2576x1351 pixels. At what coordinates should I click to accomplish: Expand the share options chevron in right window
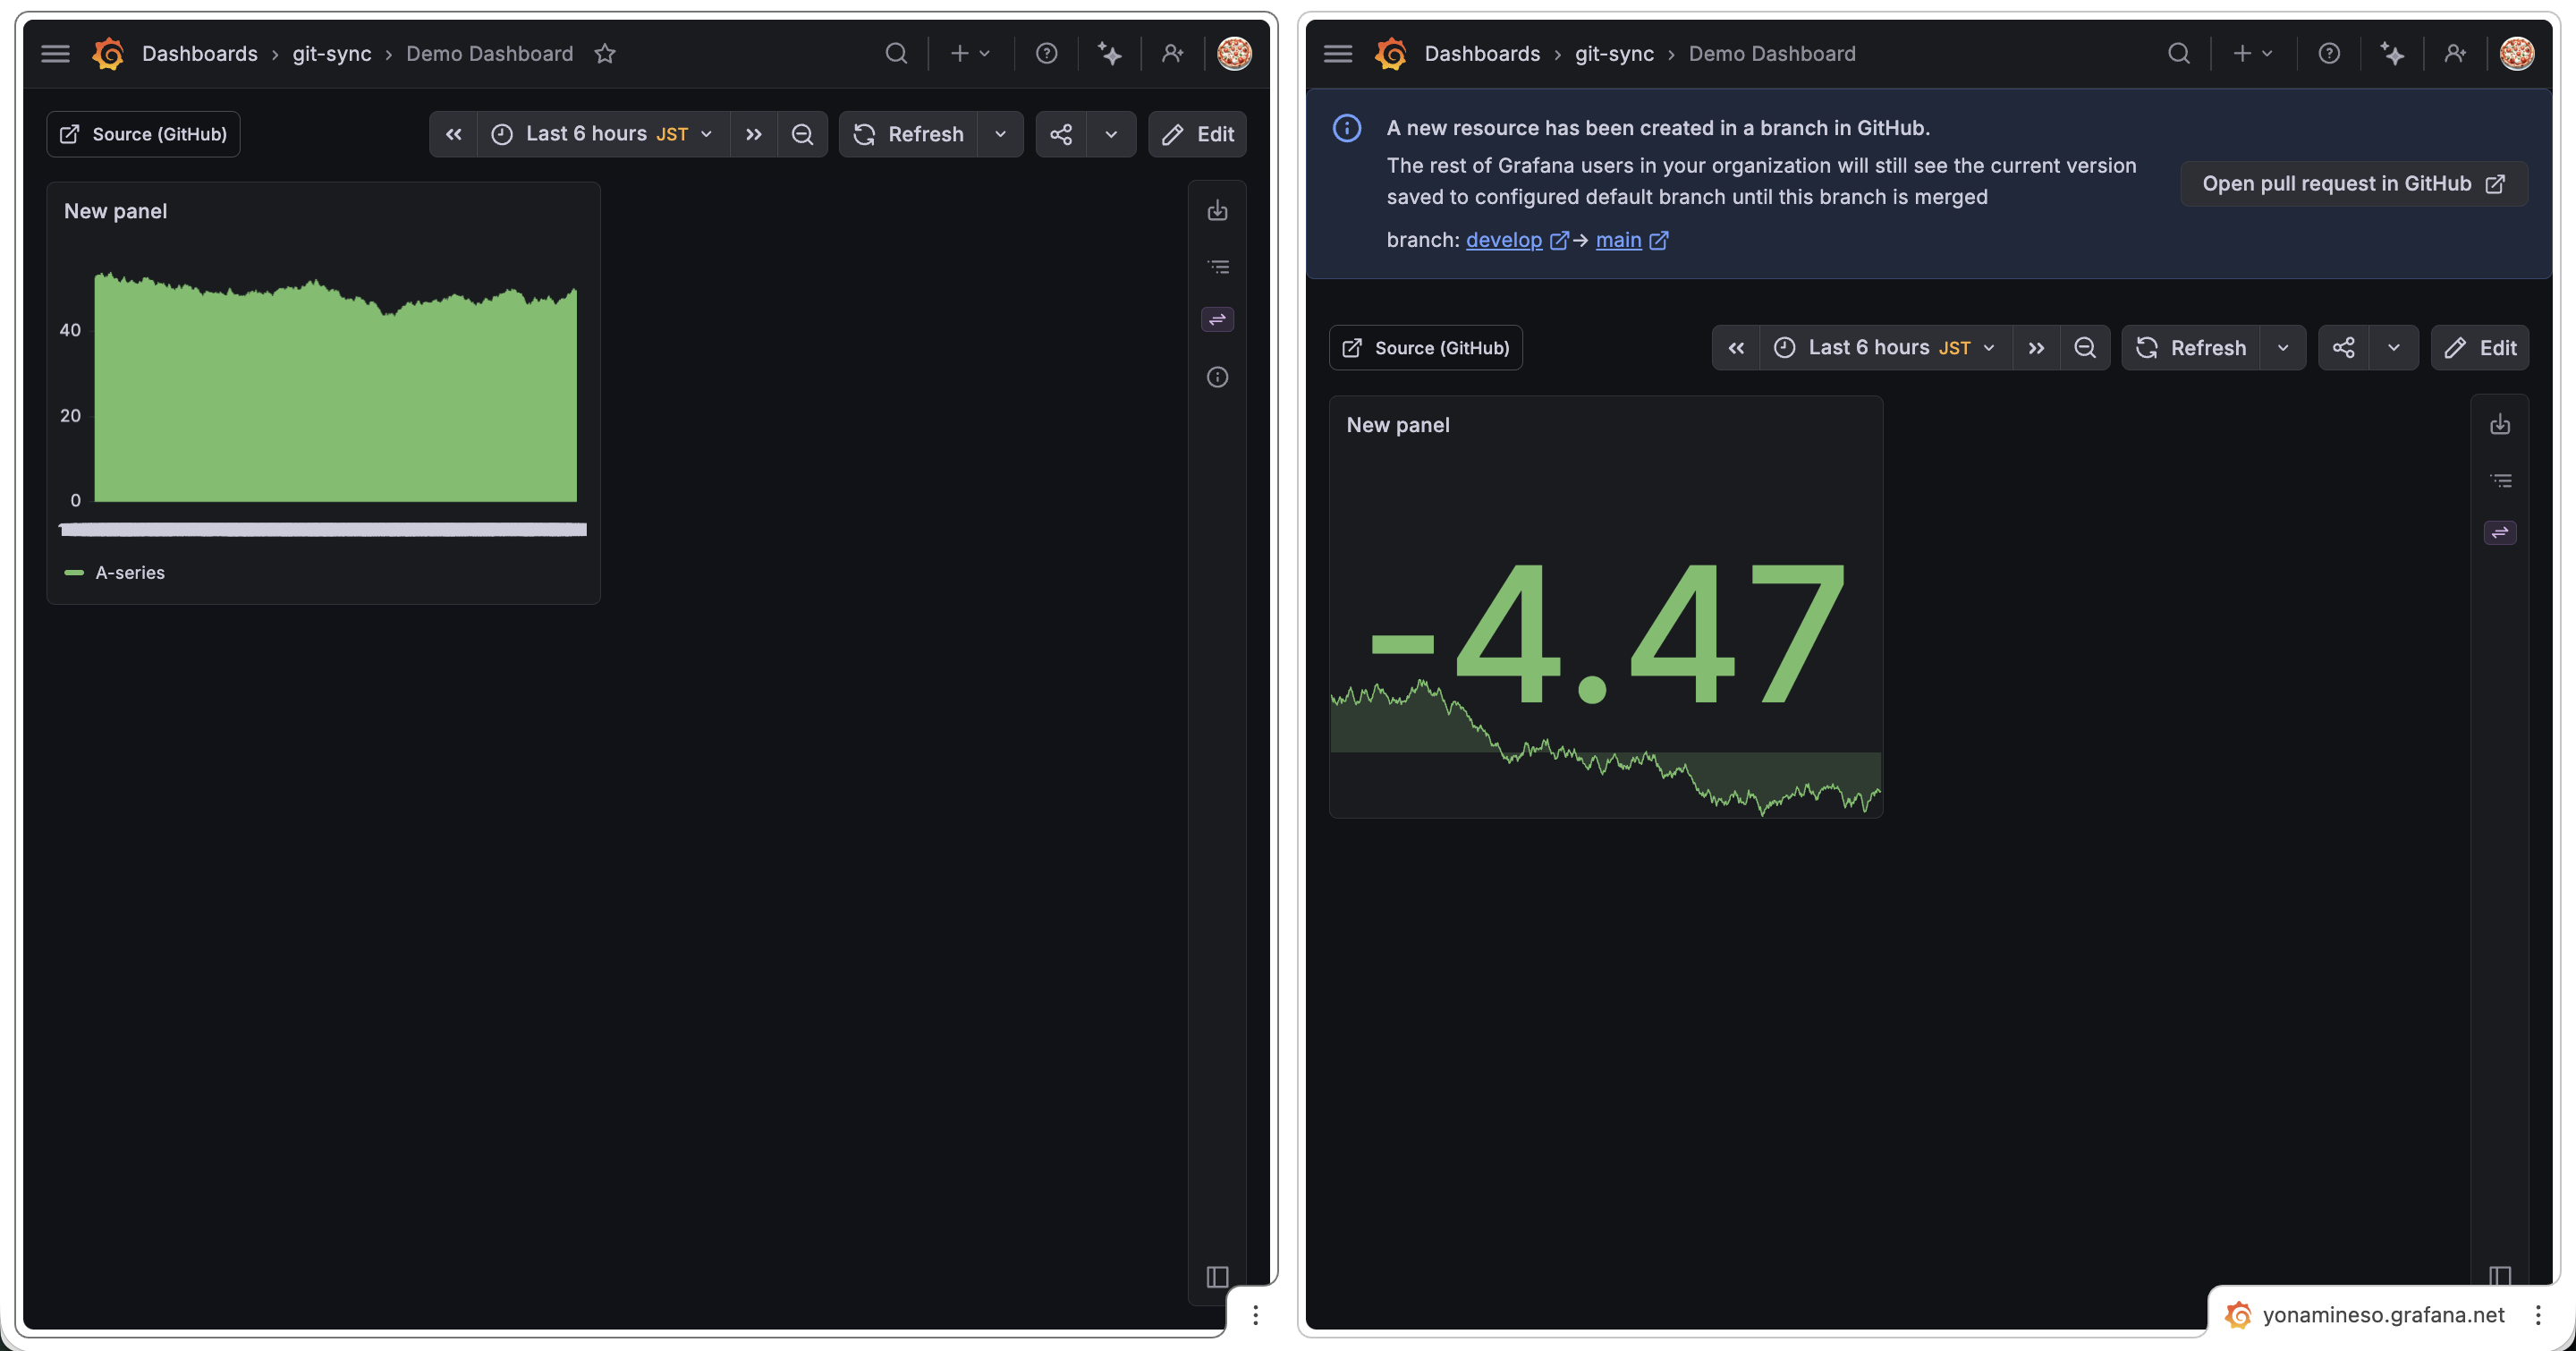(x=2393, y=348)
